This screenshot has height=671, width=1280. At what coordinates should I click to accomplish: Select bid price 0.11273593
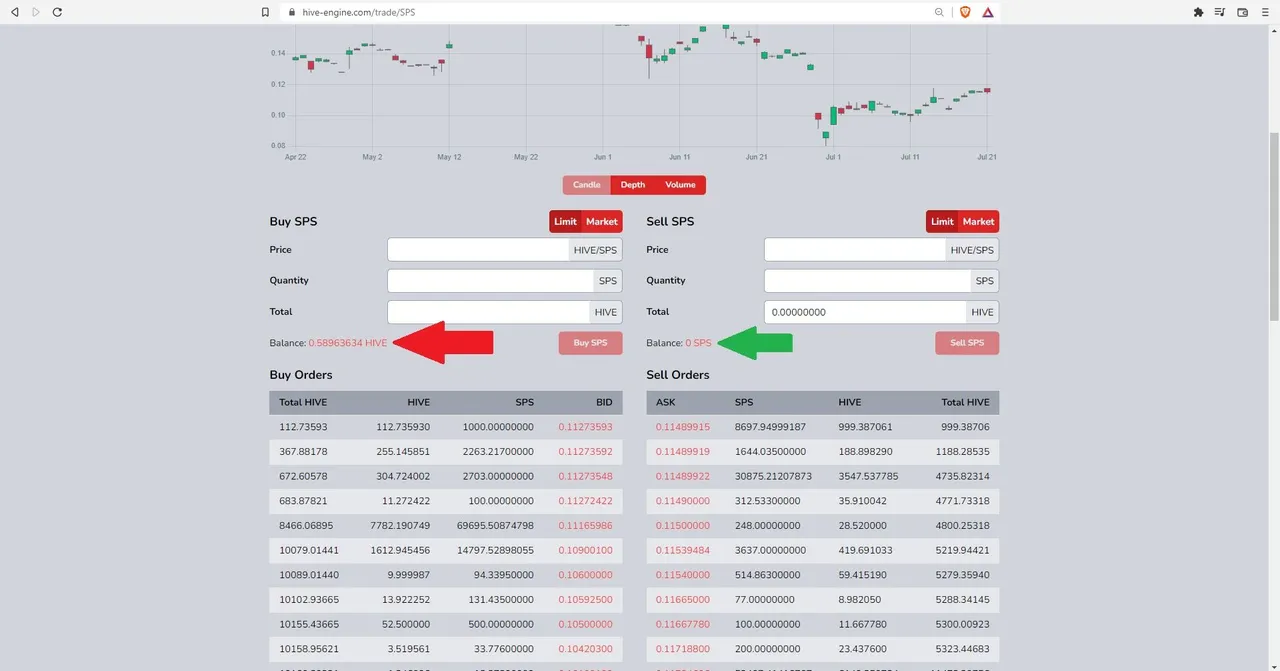[585, 427]
